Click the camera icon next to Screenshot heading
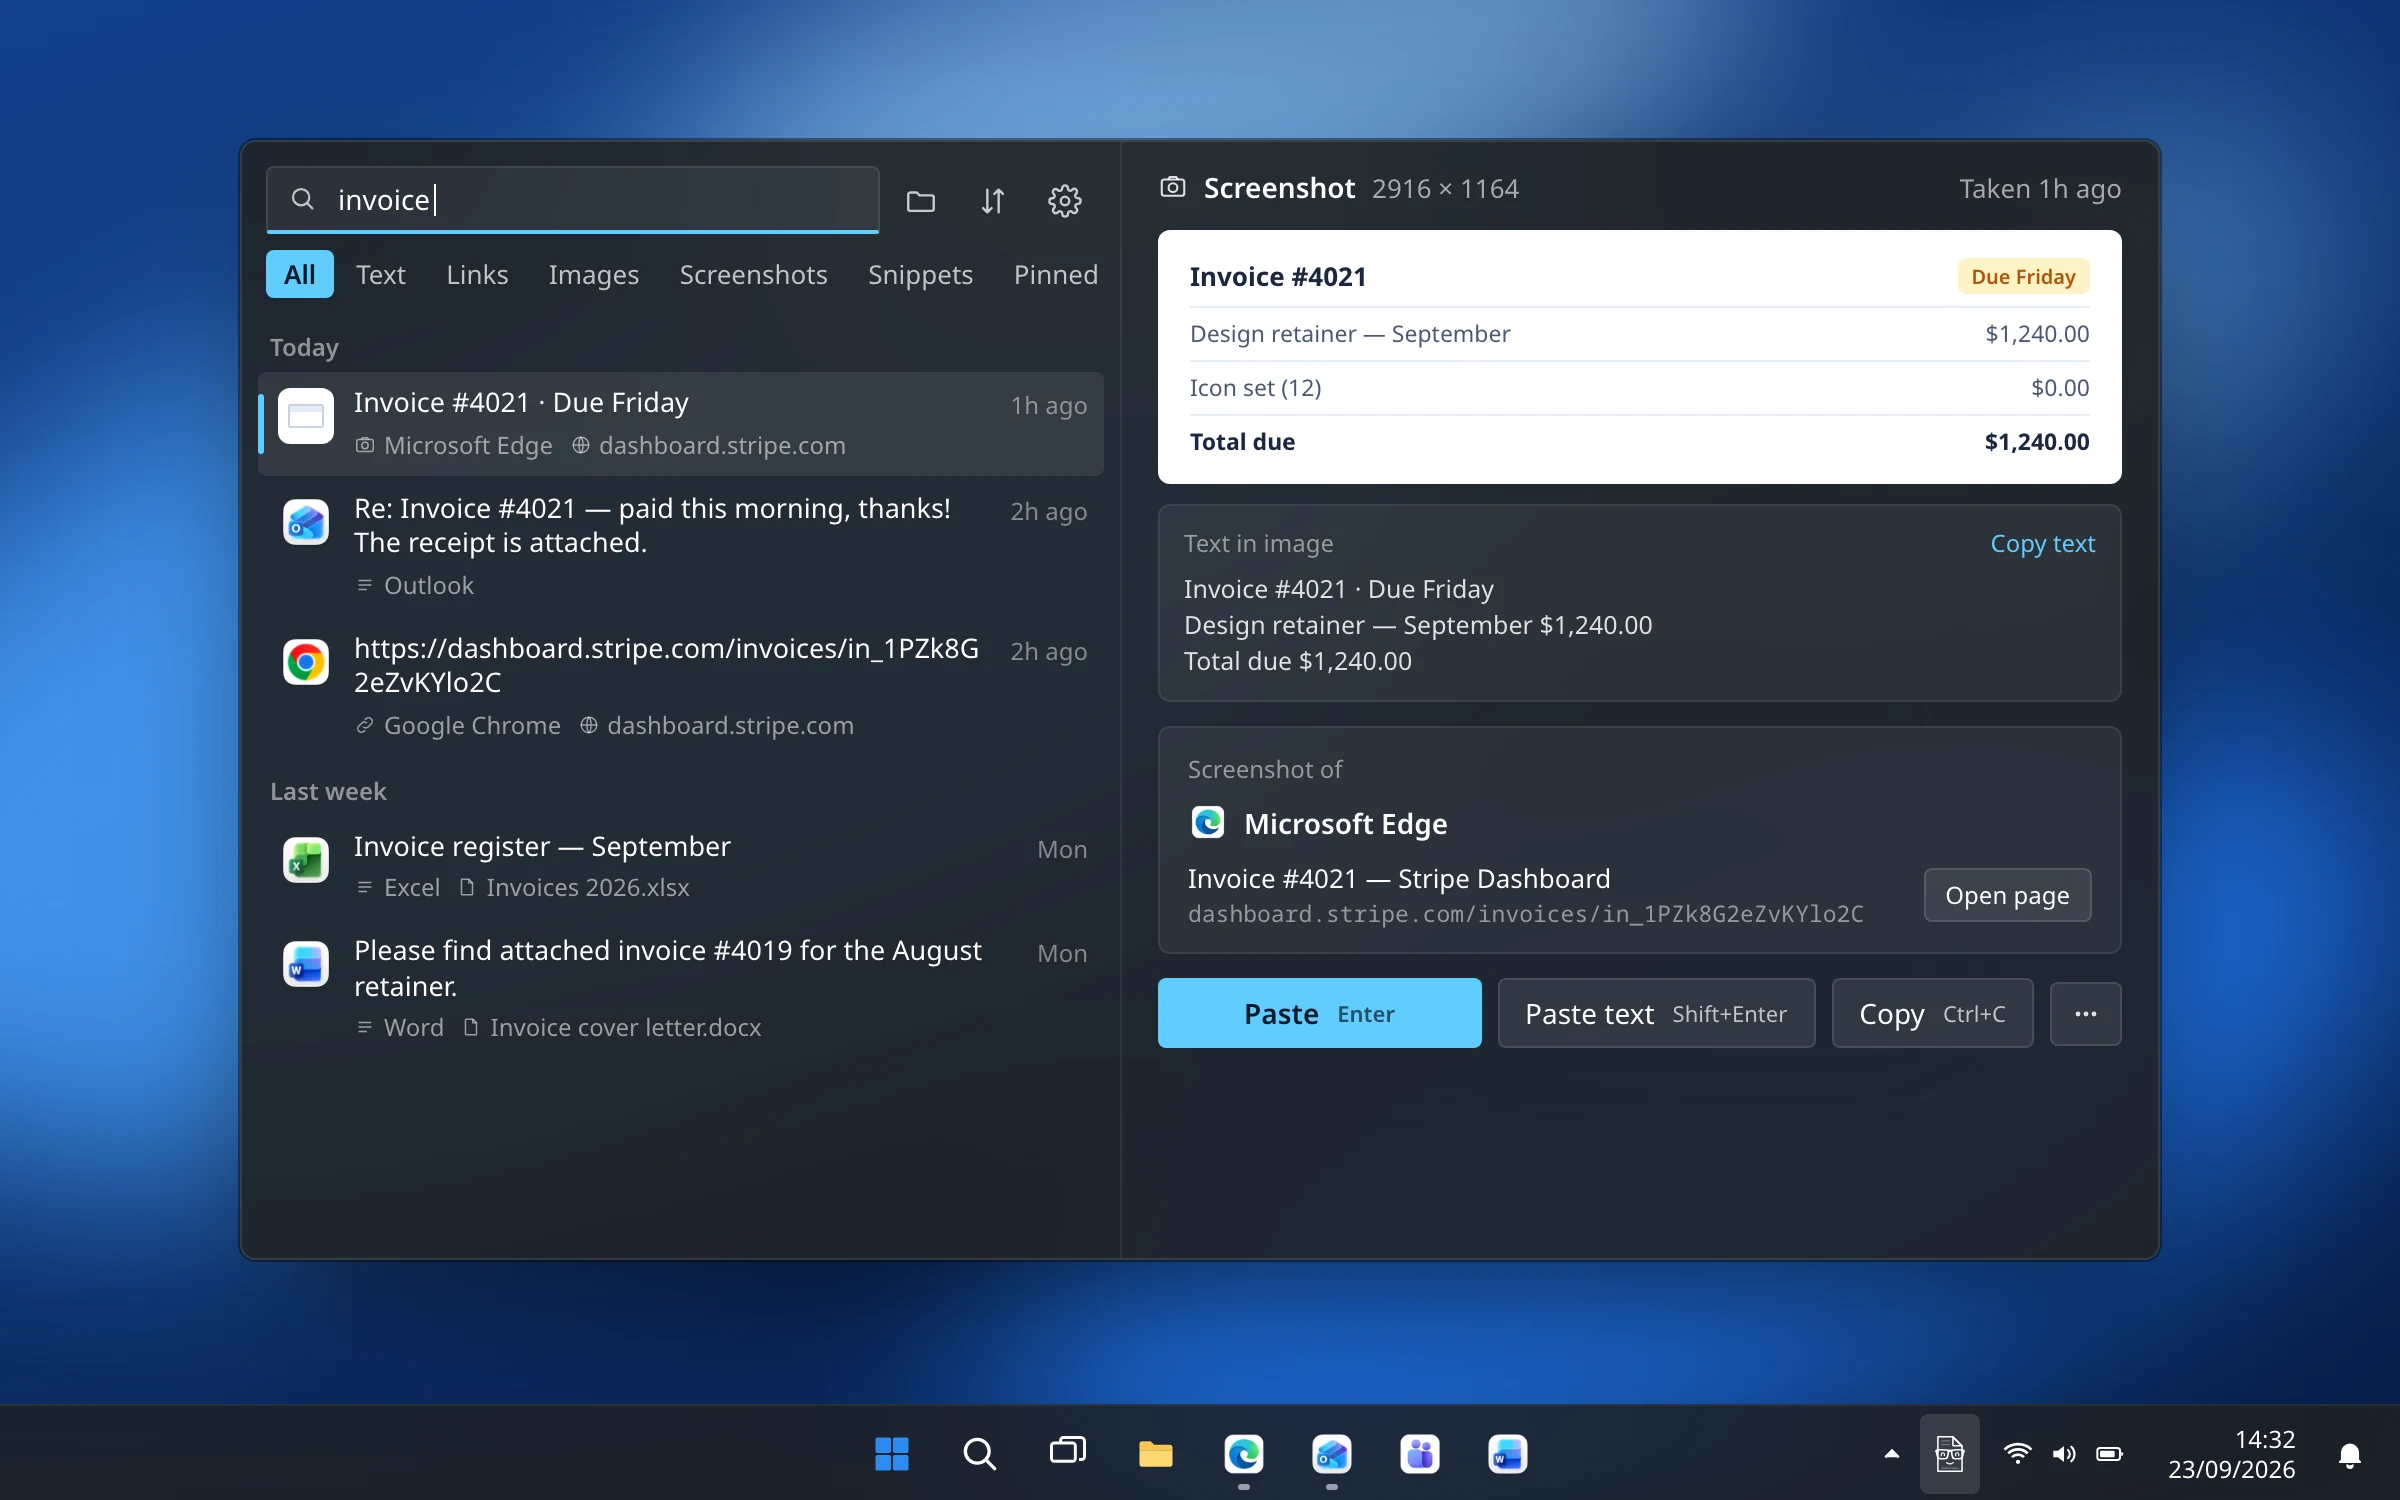The width and height of the screenshot is (2400, 1500). 1172,187
